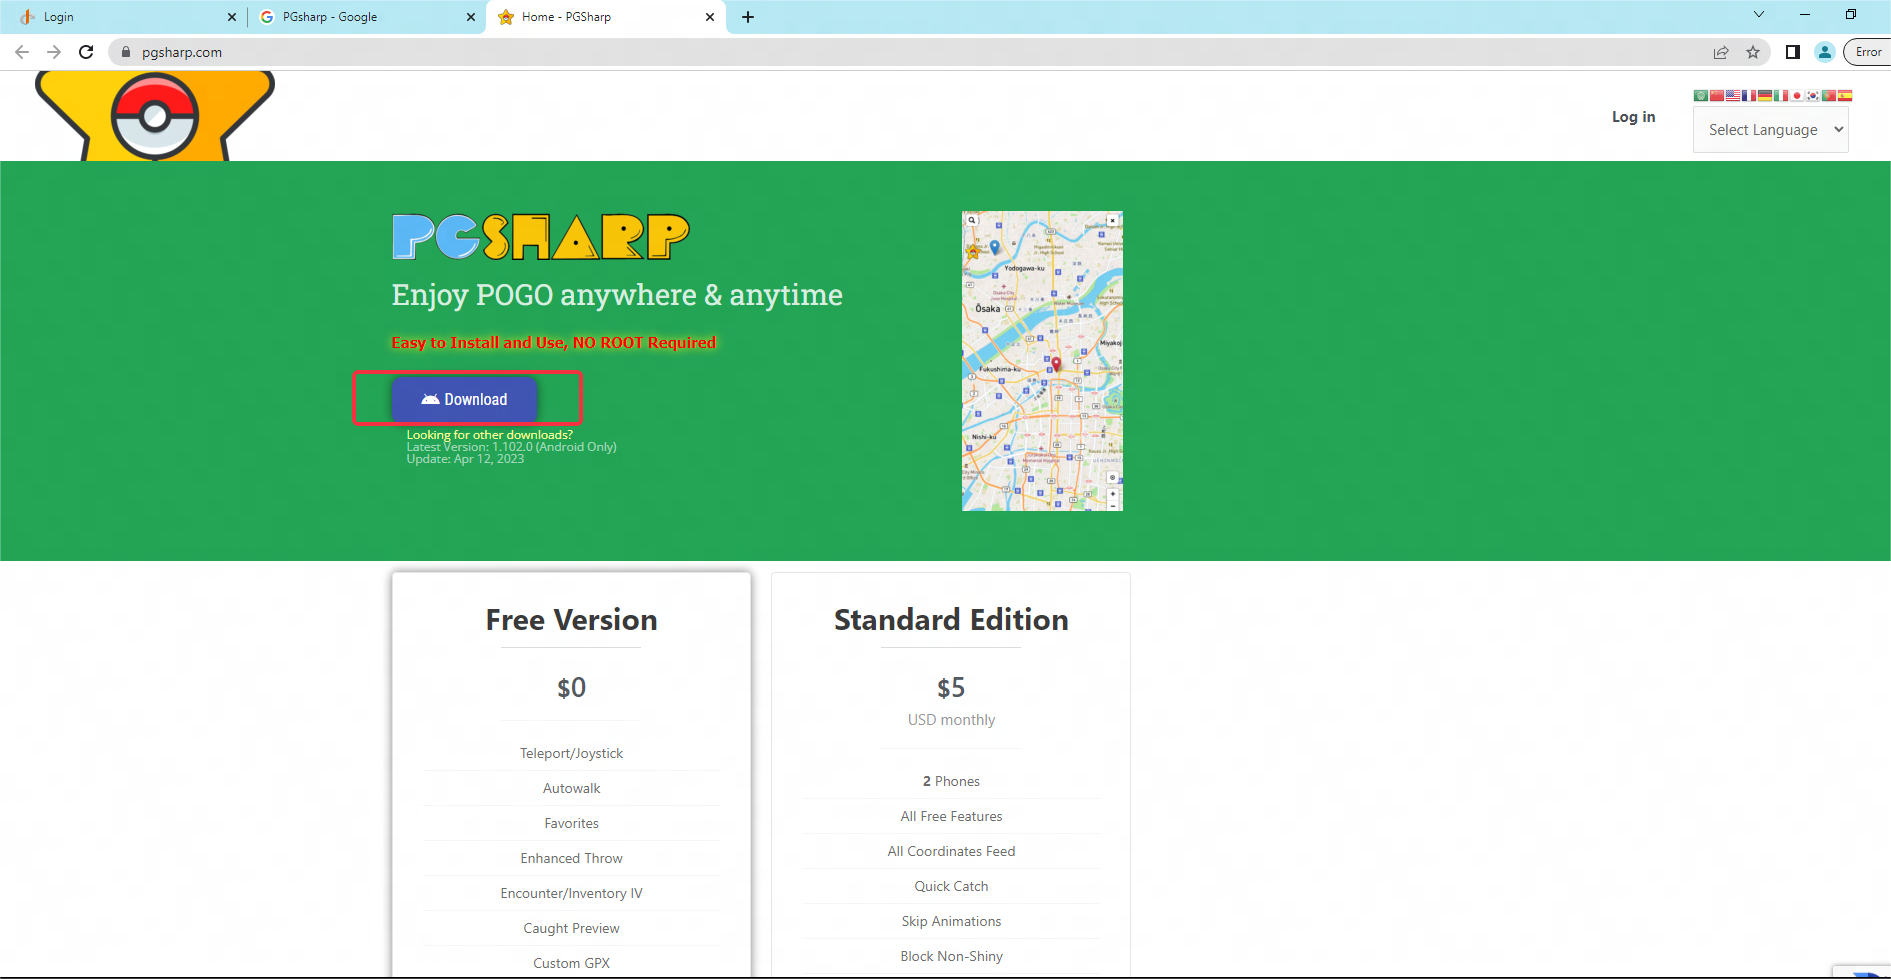View site info via the padlock icon
Viewport: 1891px width, 979px height.
point(126,52)
